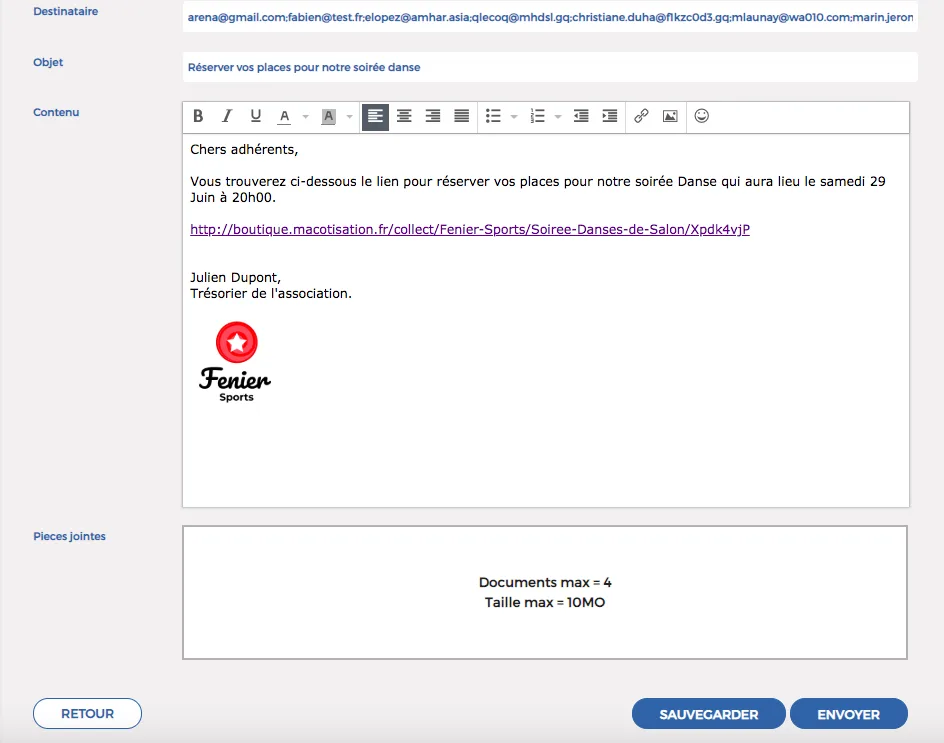The image size is (944, 743).
Task: Insert a numbered list
Action: pyautogui.click(x=538, y=116)
